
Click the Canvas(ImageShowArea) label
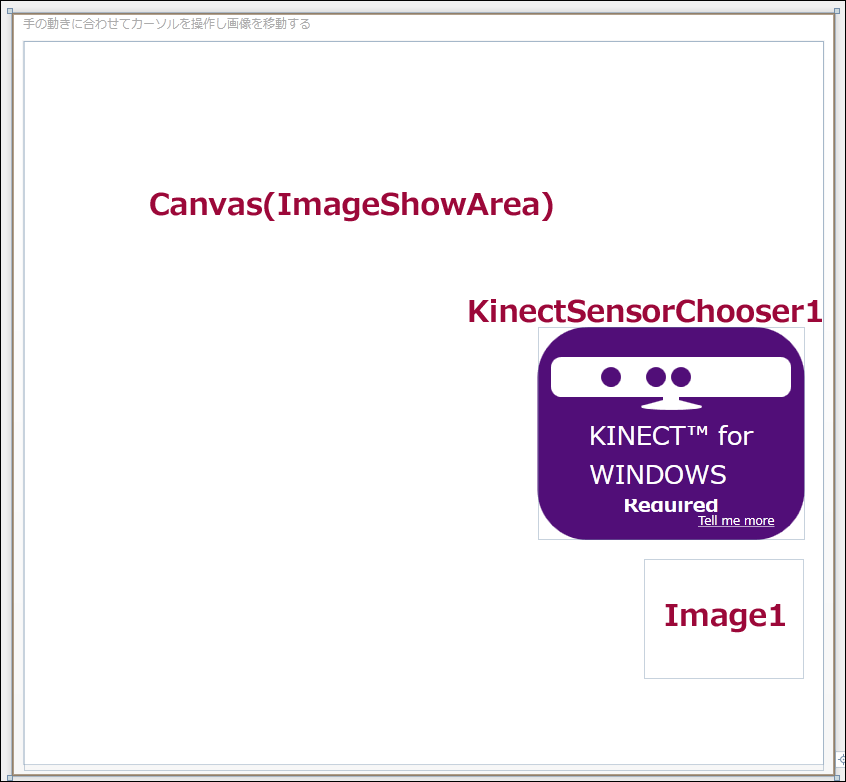click(x=351, y=205)
